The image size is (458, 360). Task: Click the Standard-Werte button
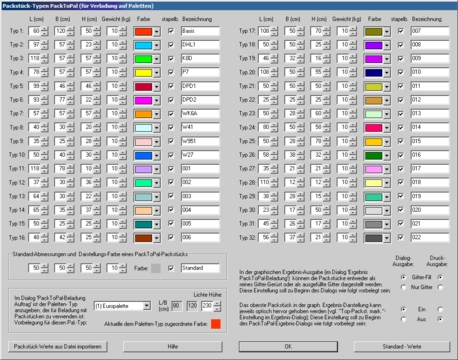pyautogui.click(x=402, y=347)
